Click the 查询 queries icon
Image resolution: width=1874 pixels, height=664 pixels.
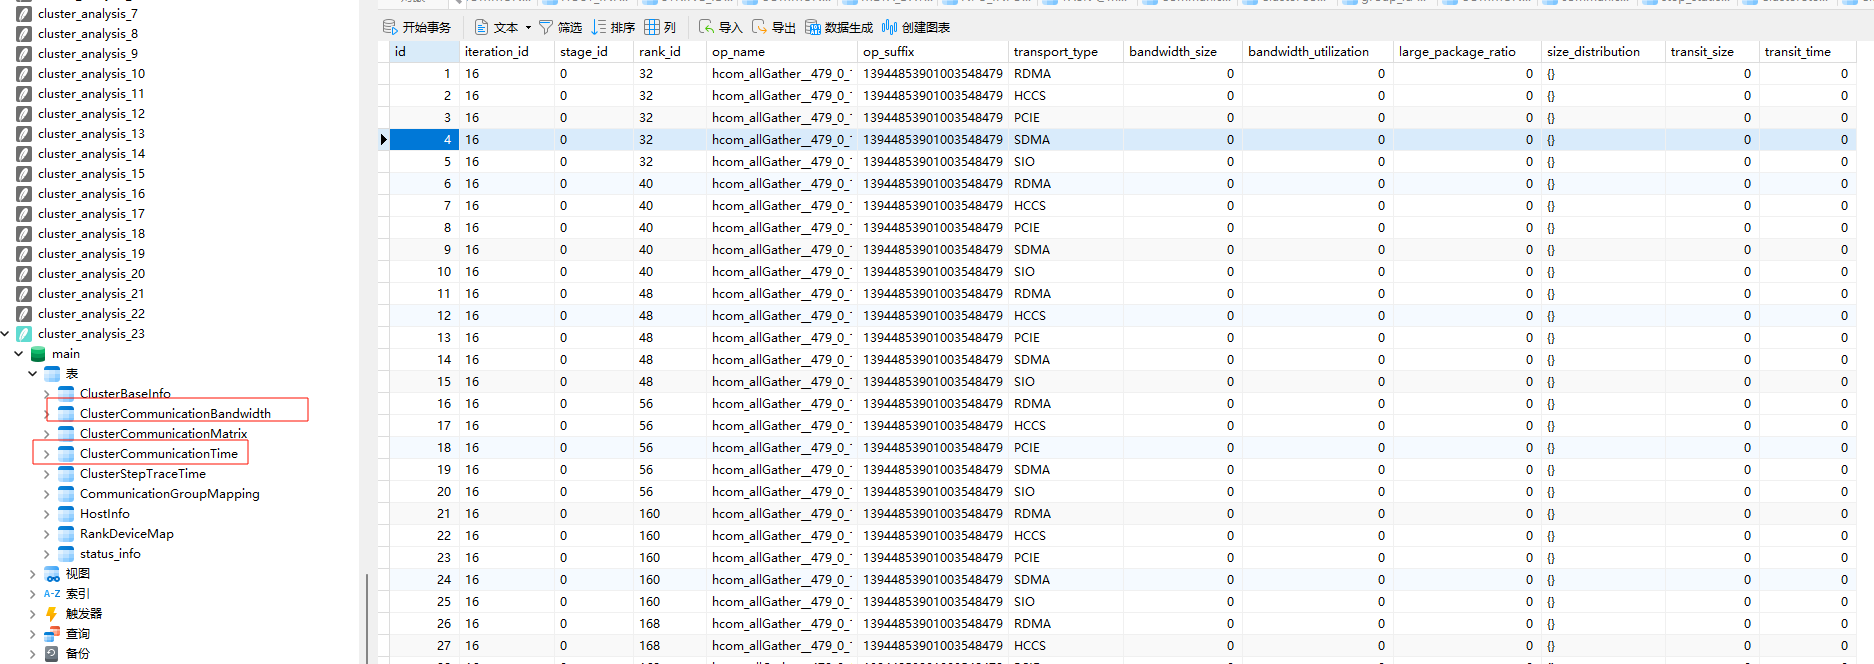(x=52, y=634)
